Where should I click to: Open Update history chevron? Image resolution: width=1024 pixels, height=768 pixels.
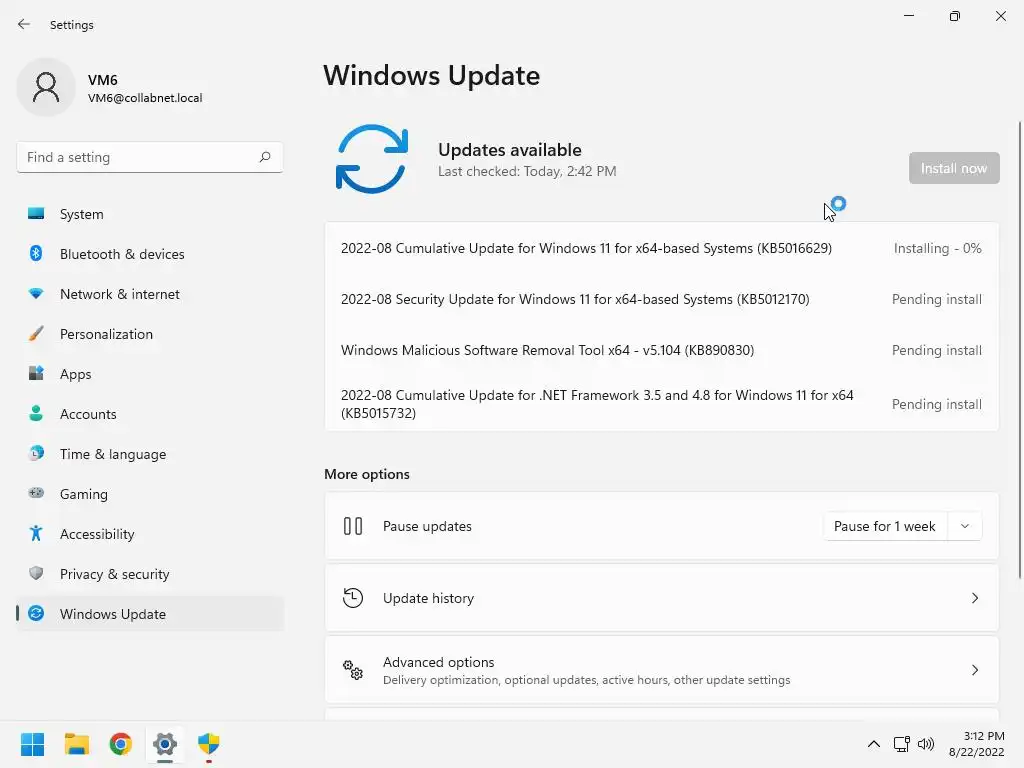coord(974,598)
